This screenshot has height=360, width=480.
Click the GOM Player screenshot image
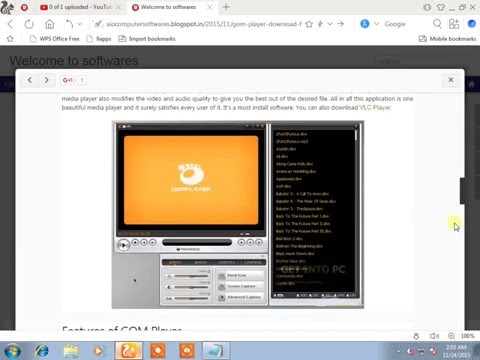pos(238,215)
